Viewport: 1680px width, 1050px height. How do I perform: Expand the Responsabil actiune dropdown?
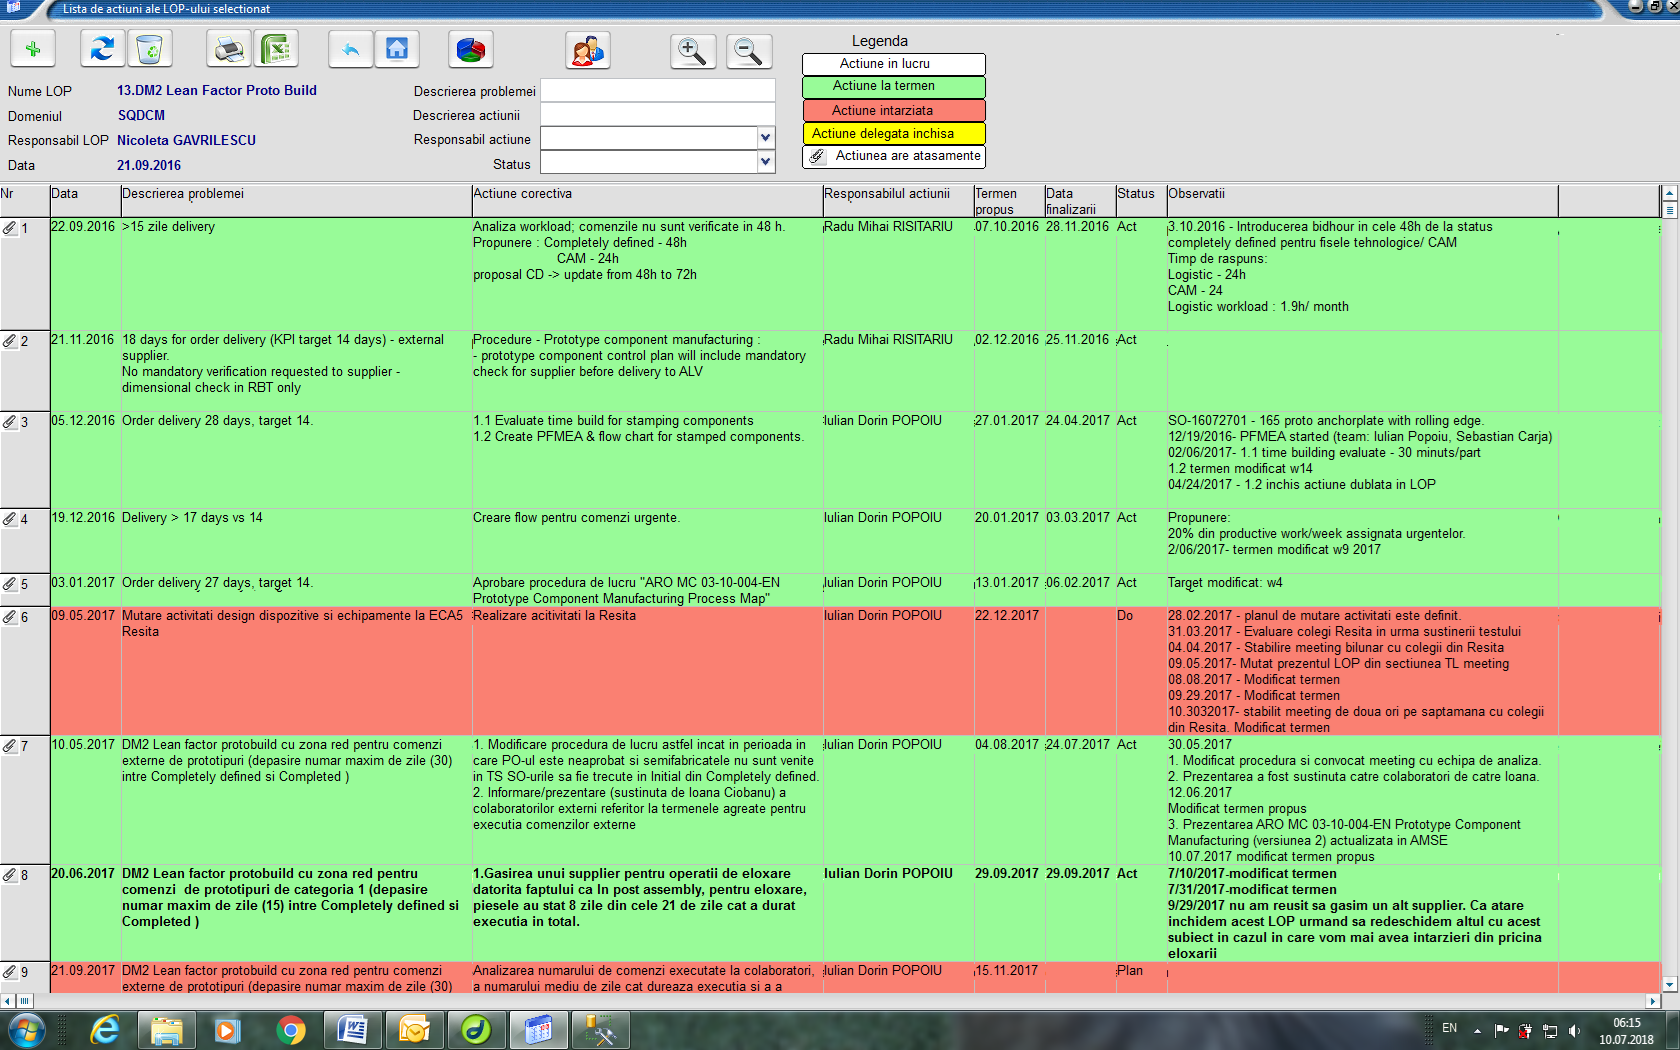click(765, 137)
